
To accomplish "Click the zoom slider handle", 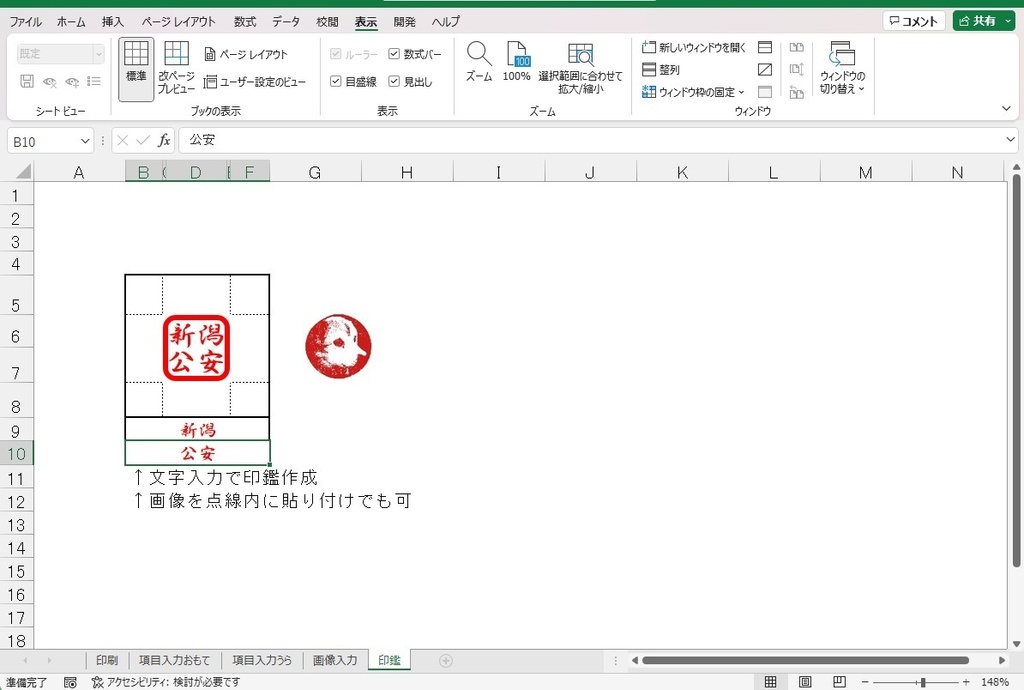I will 923,682.
